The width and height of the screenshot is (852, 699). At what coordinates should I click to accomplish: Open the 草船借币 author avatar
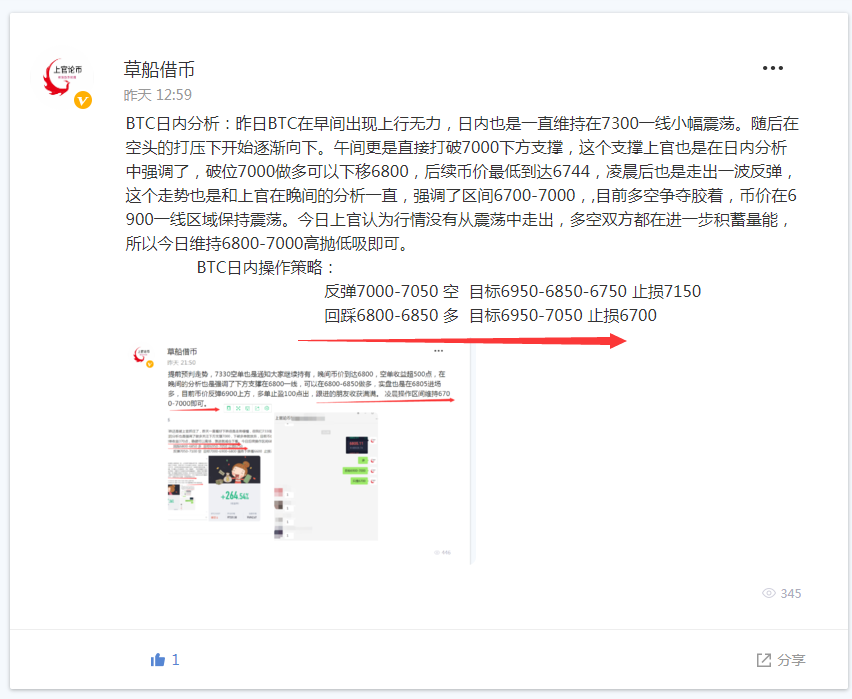tap(64, 78)
